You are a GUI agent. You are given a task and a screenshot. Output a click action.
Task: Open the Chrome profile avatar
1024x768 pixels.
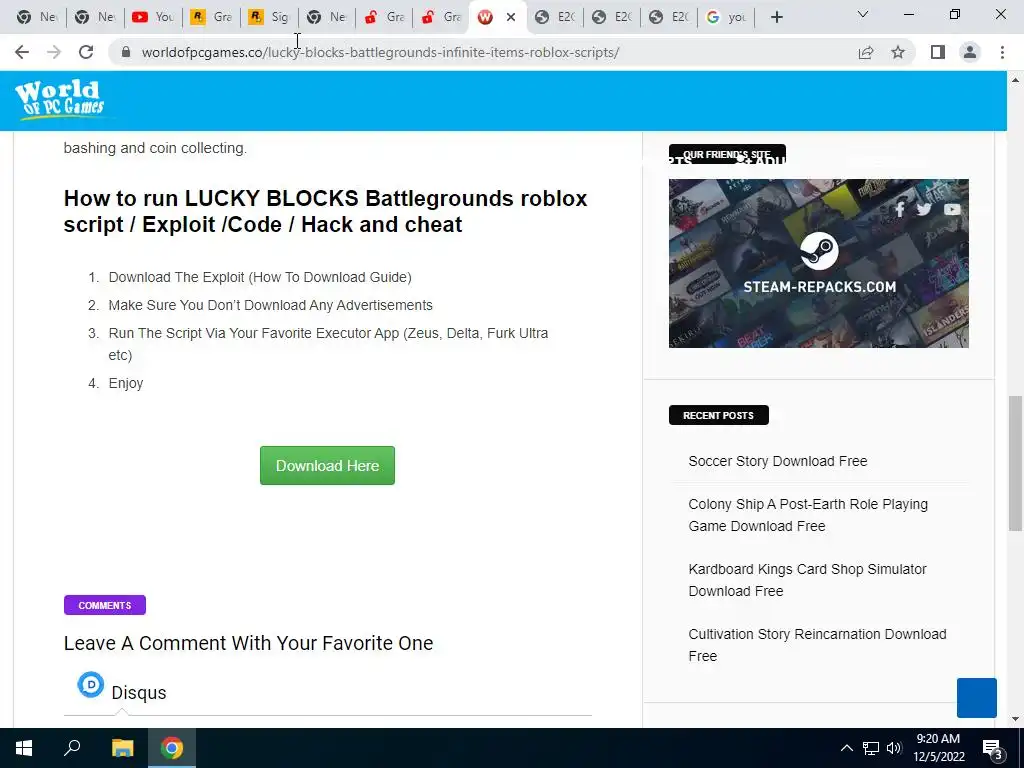coord(970,52)
